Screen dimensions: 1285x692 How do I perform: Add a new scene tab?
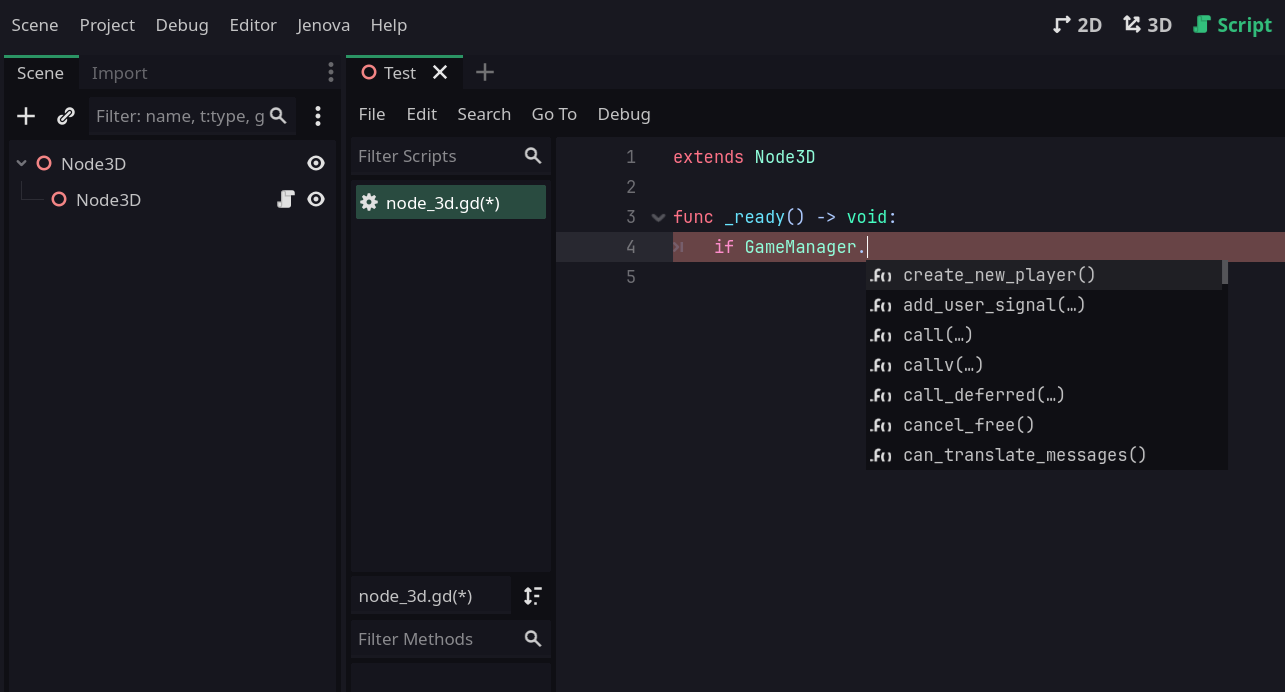[x=485, y=72]
